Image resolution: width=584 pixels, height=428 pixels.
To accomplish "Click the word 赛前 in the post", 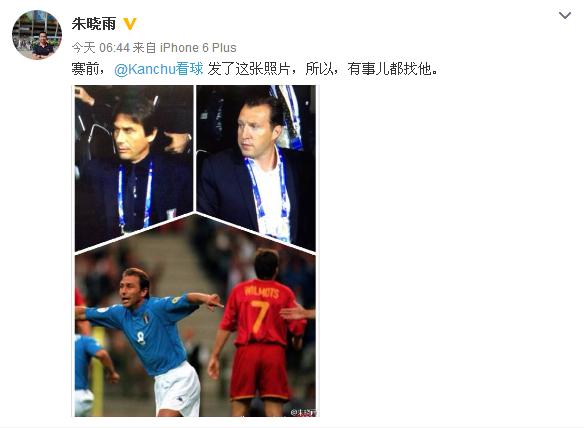I will click(x=85, y=69).
